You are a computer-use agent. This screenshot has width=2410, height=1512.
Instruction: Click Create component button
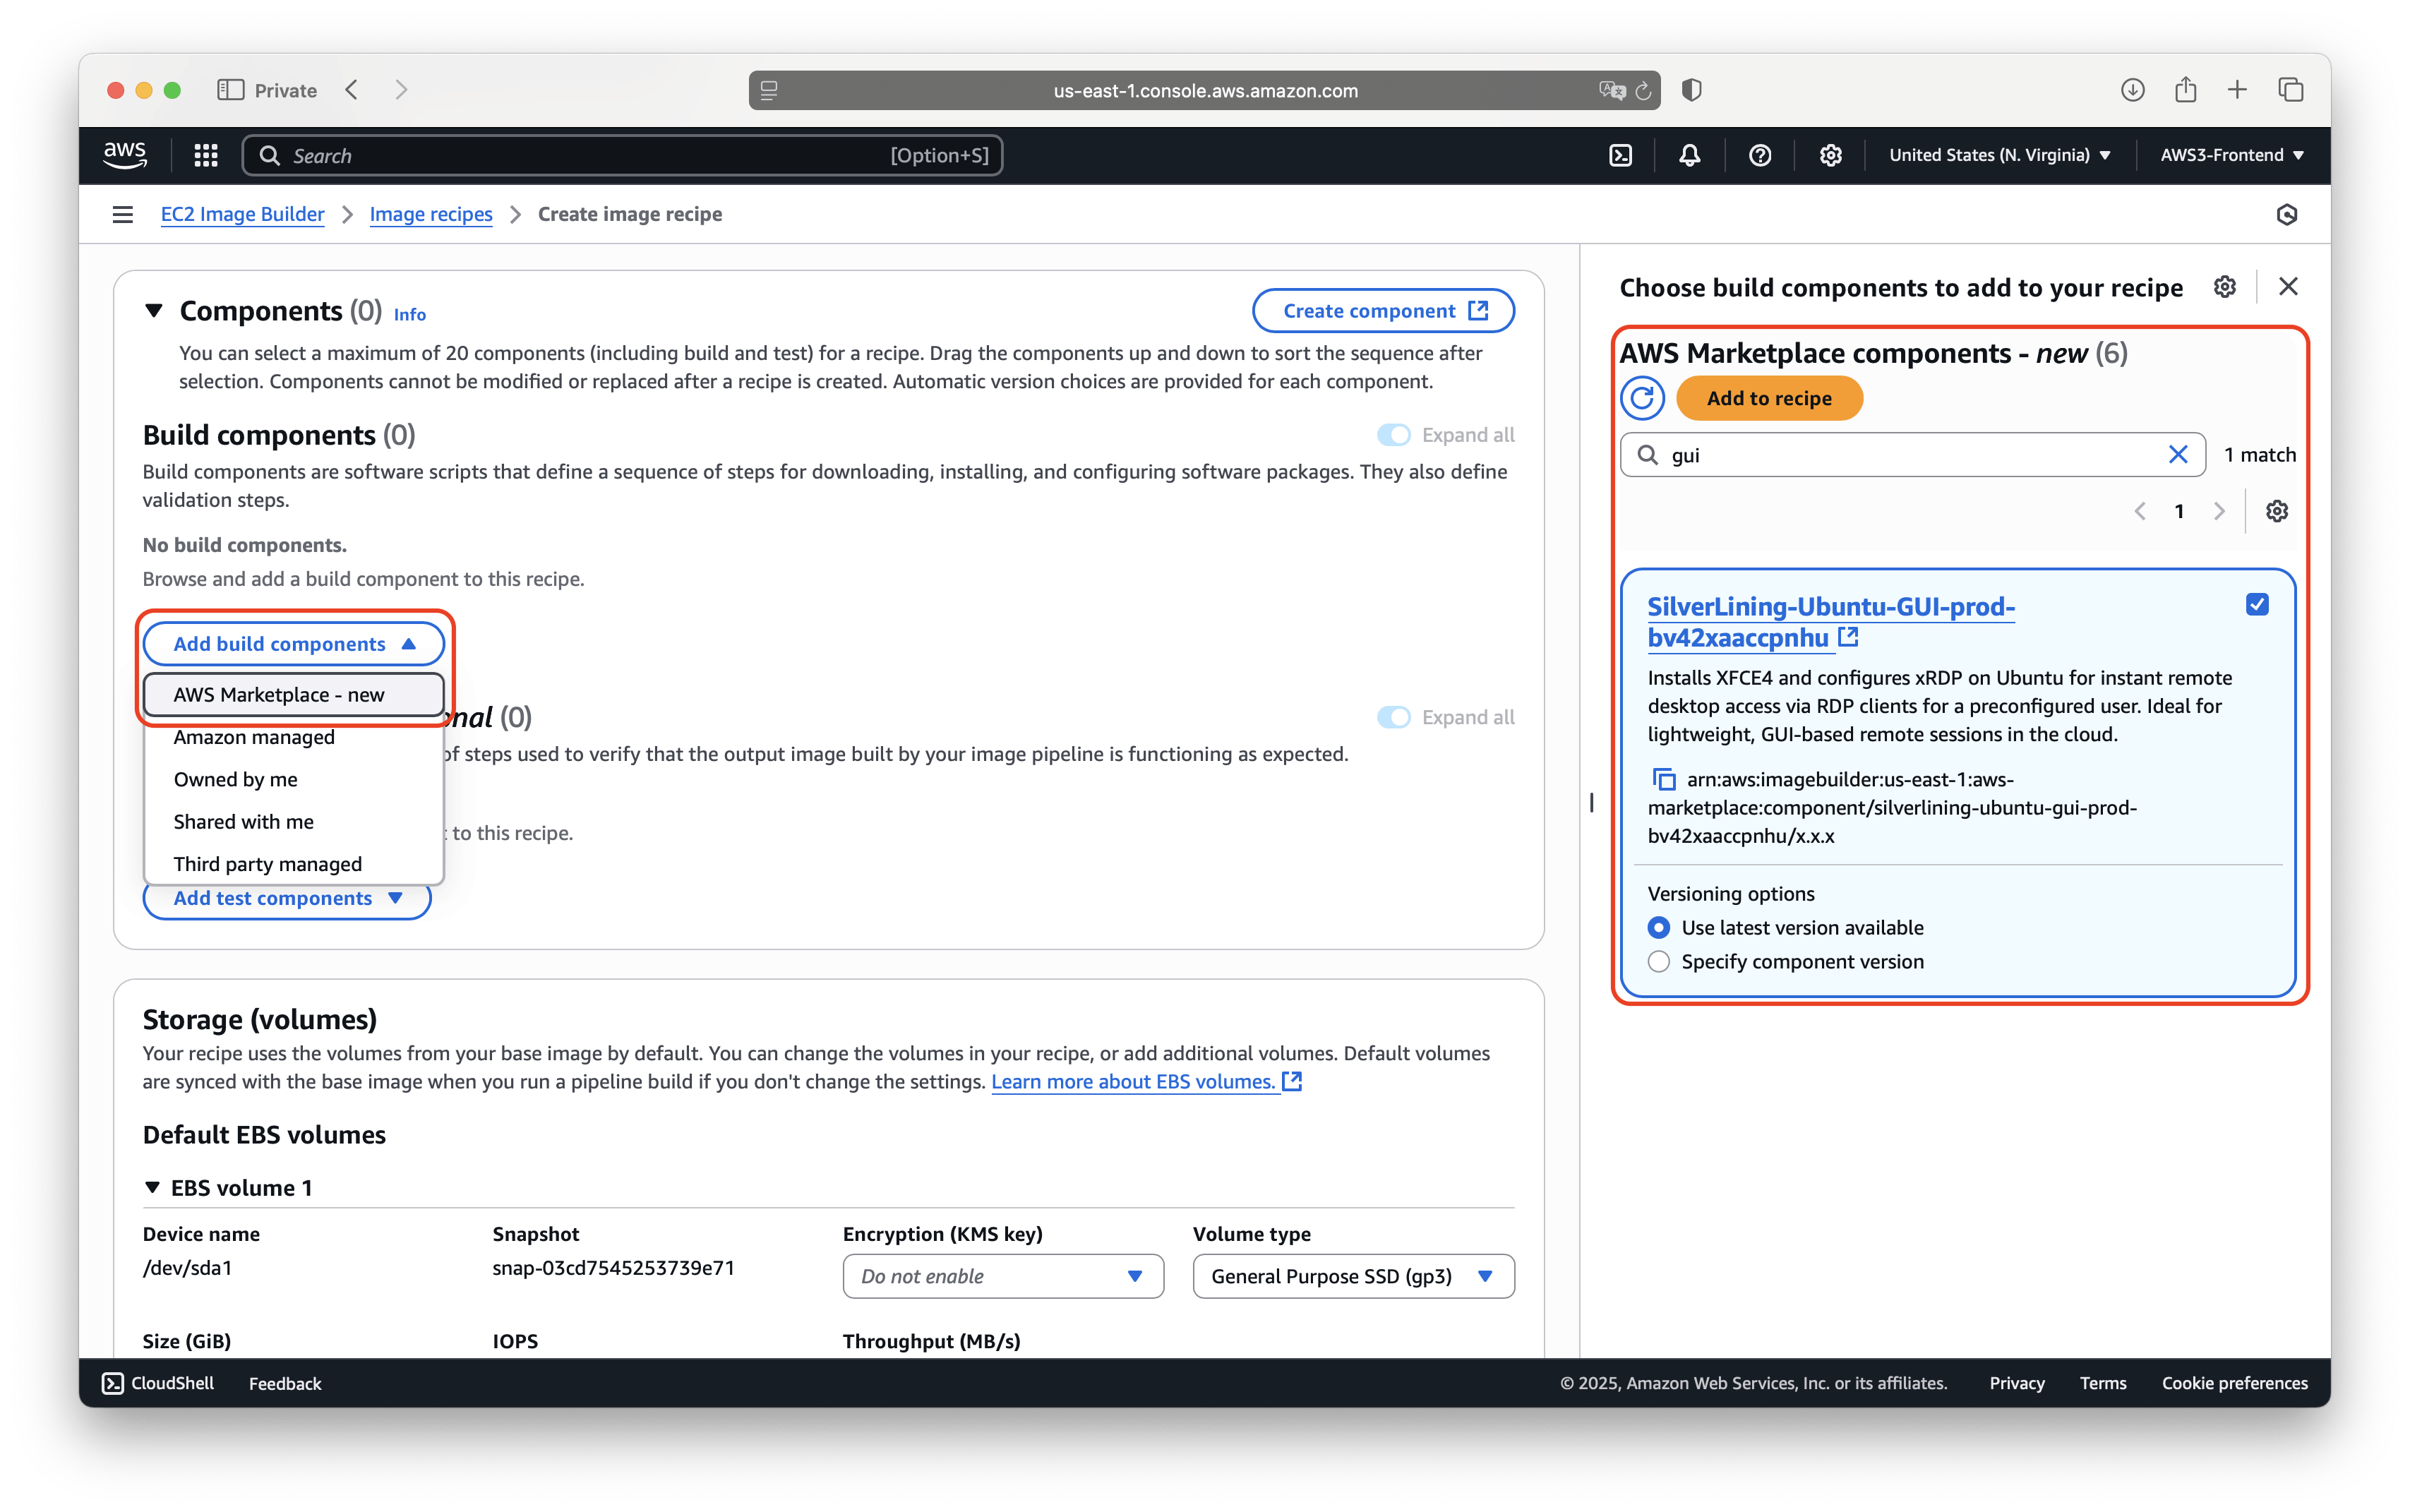[x=1383, y=311]
